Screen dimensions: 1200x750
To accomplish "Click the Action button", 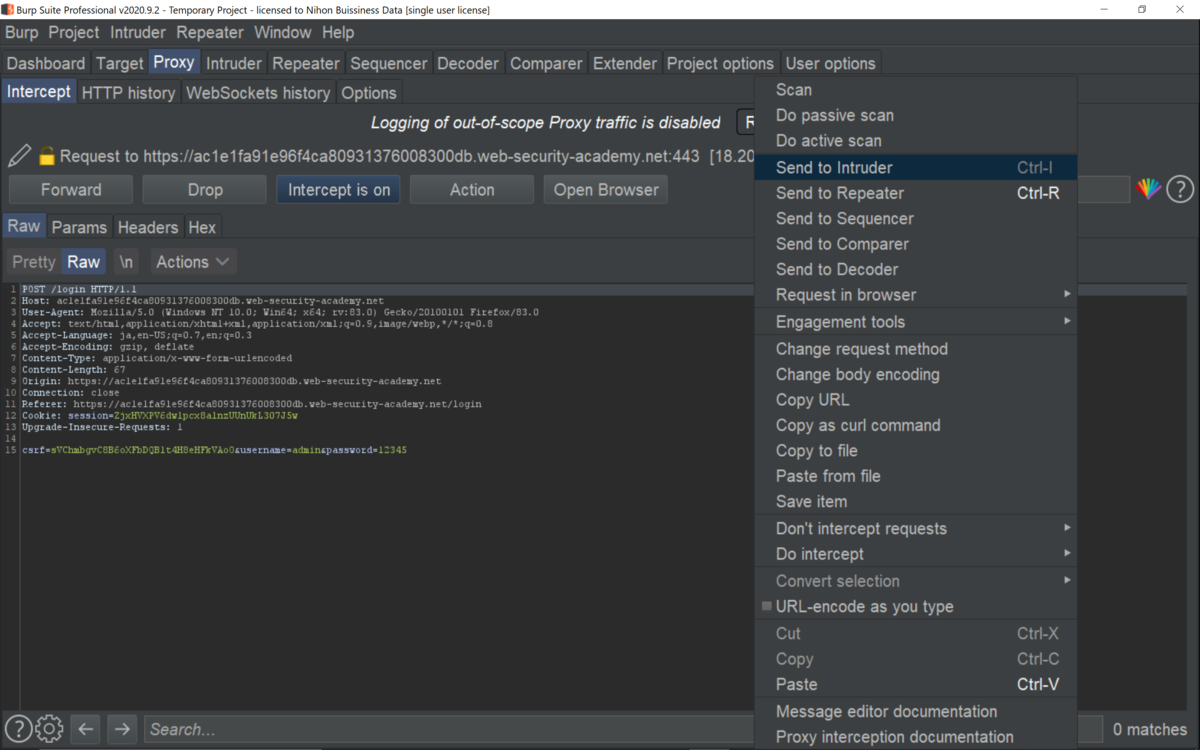I will coord(472,190).
